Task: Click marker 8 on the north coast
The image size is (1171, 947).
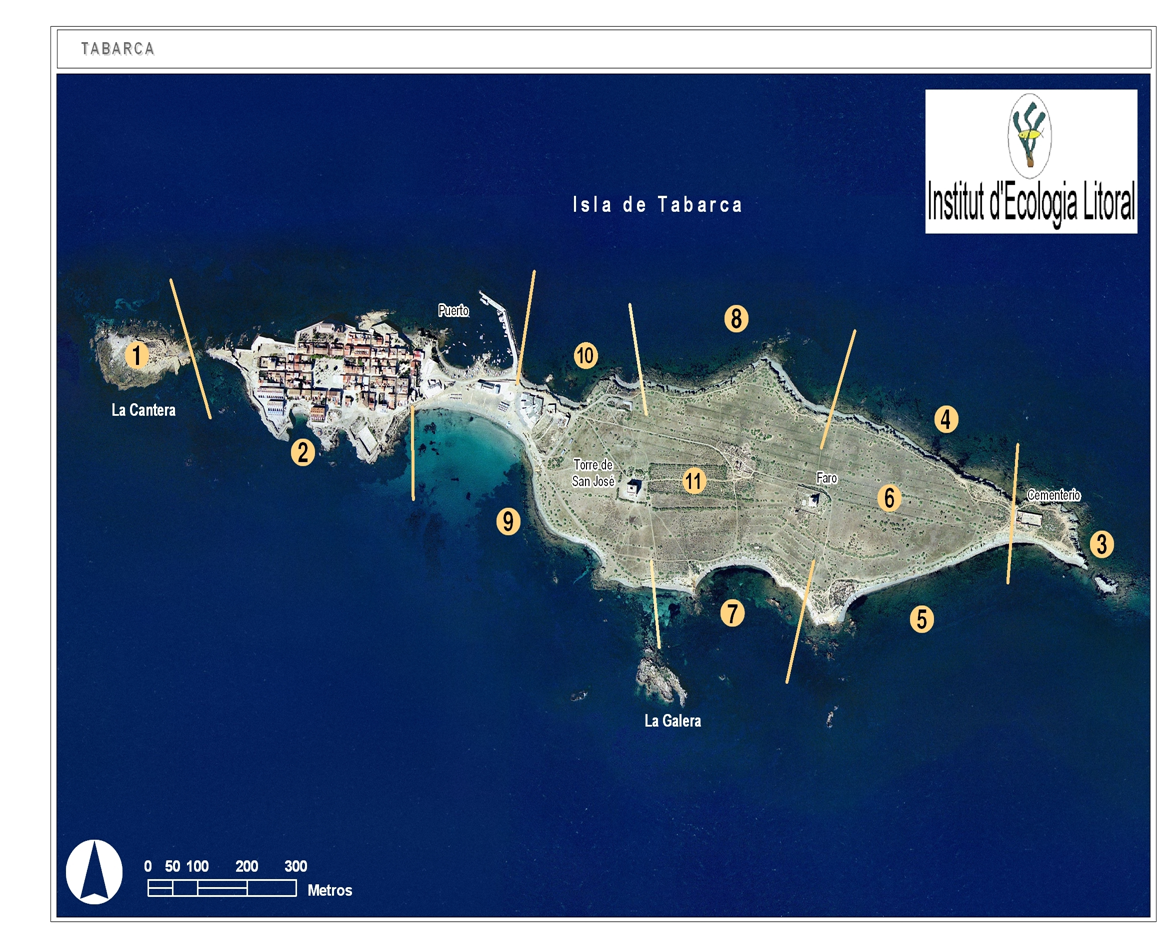Action: click(x=736, y=319)
